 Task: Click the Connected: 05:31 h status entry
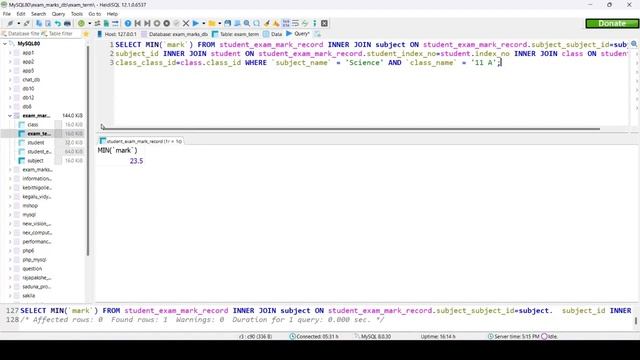314,336
